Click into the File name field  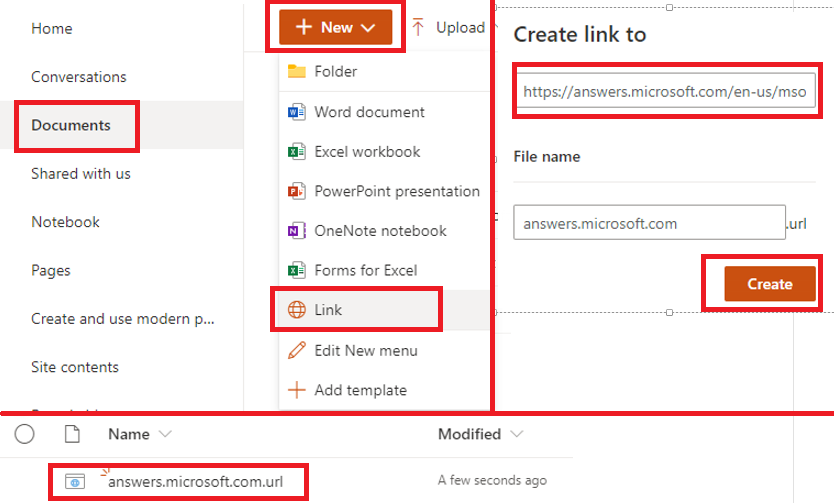(x=649, y=223)
